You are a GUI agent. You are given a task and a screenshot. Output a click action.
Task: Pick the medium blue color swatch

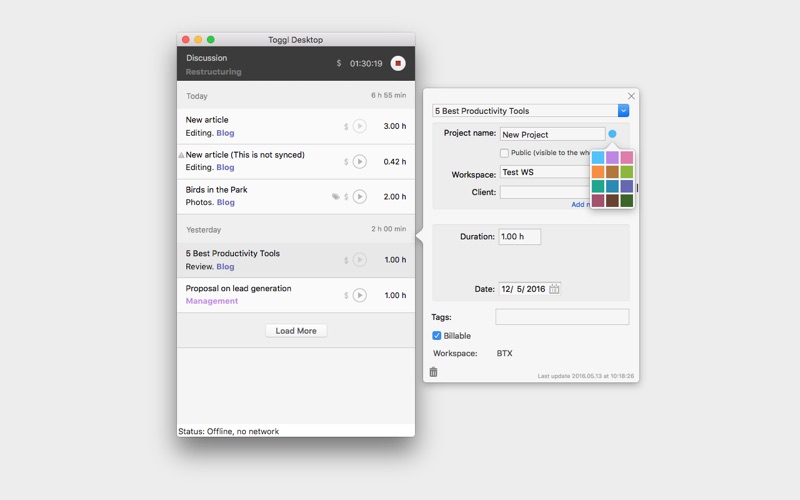[x=612, y=186]
